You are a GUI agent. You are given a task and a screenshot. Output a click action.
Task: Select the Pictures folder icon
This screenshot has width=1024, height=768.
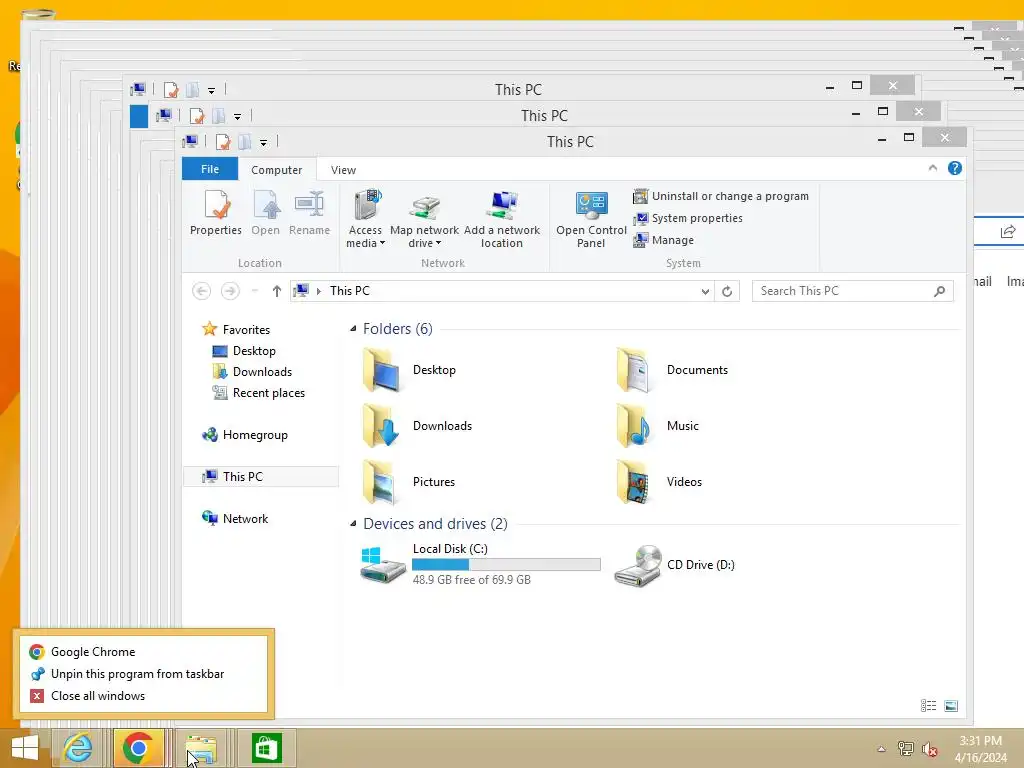coord(381,482)
